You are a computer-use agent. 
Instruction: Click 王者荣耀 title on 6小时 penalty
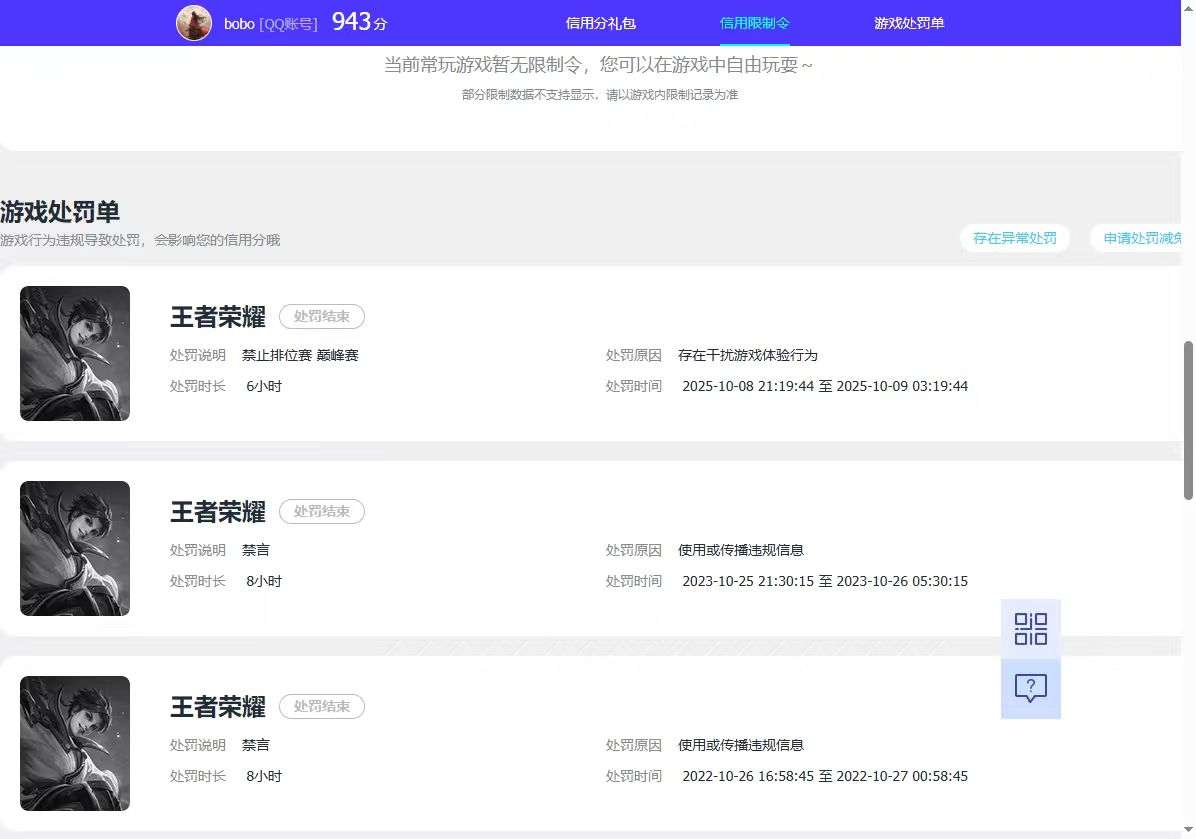(217, 317)
